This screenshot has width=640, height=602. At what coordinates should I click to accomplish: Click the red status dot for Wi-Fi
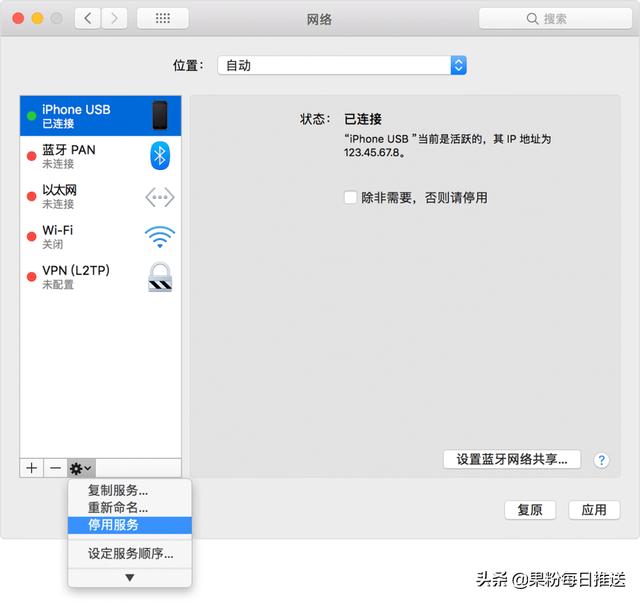31,236
